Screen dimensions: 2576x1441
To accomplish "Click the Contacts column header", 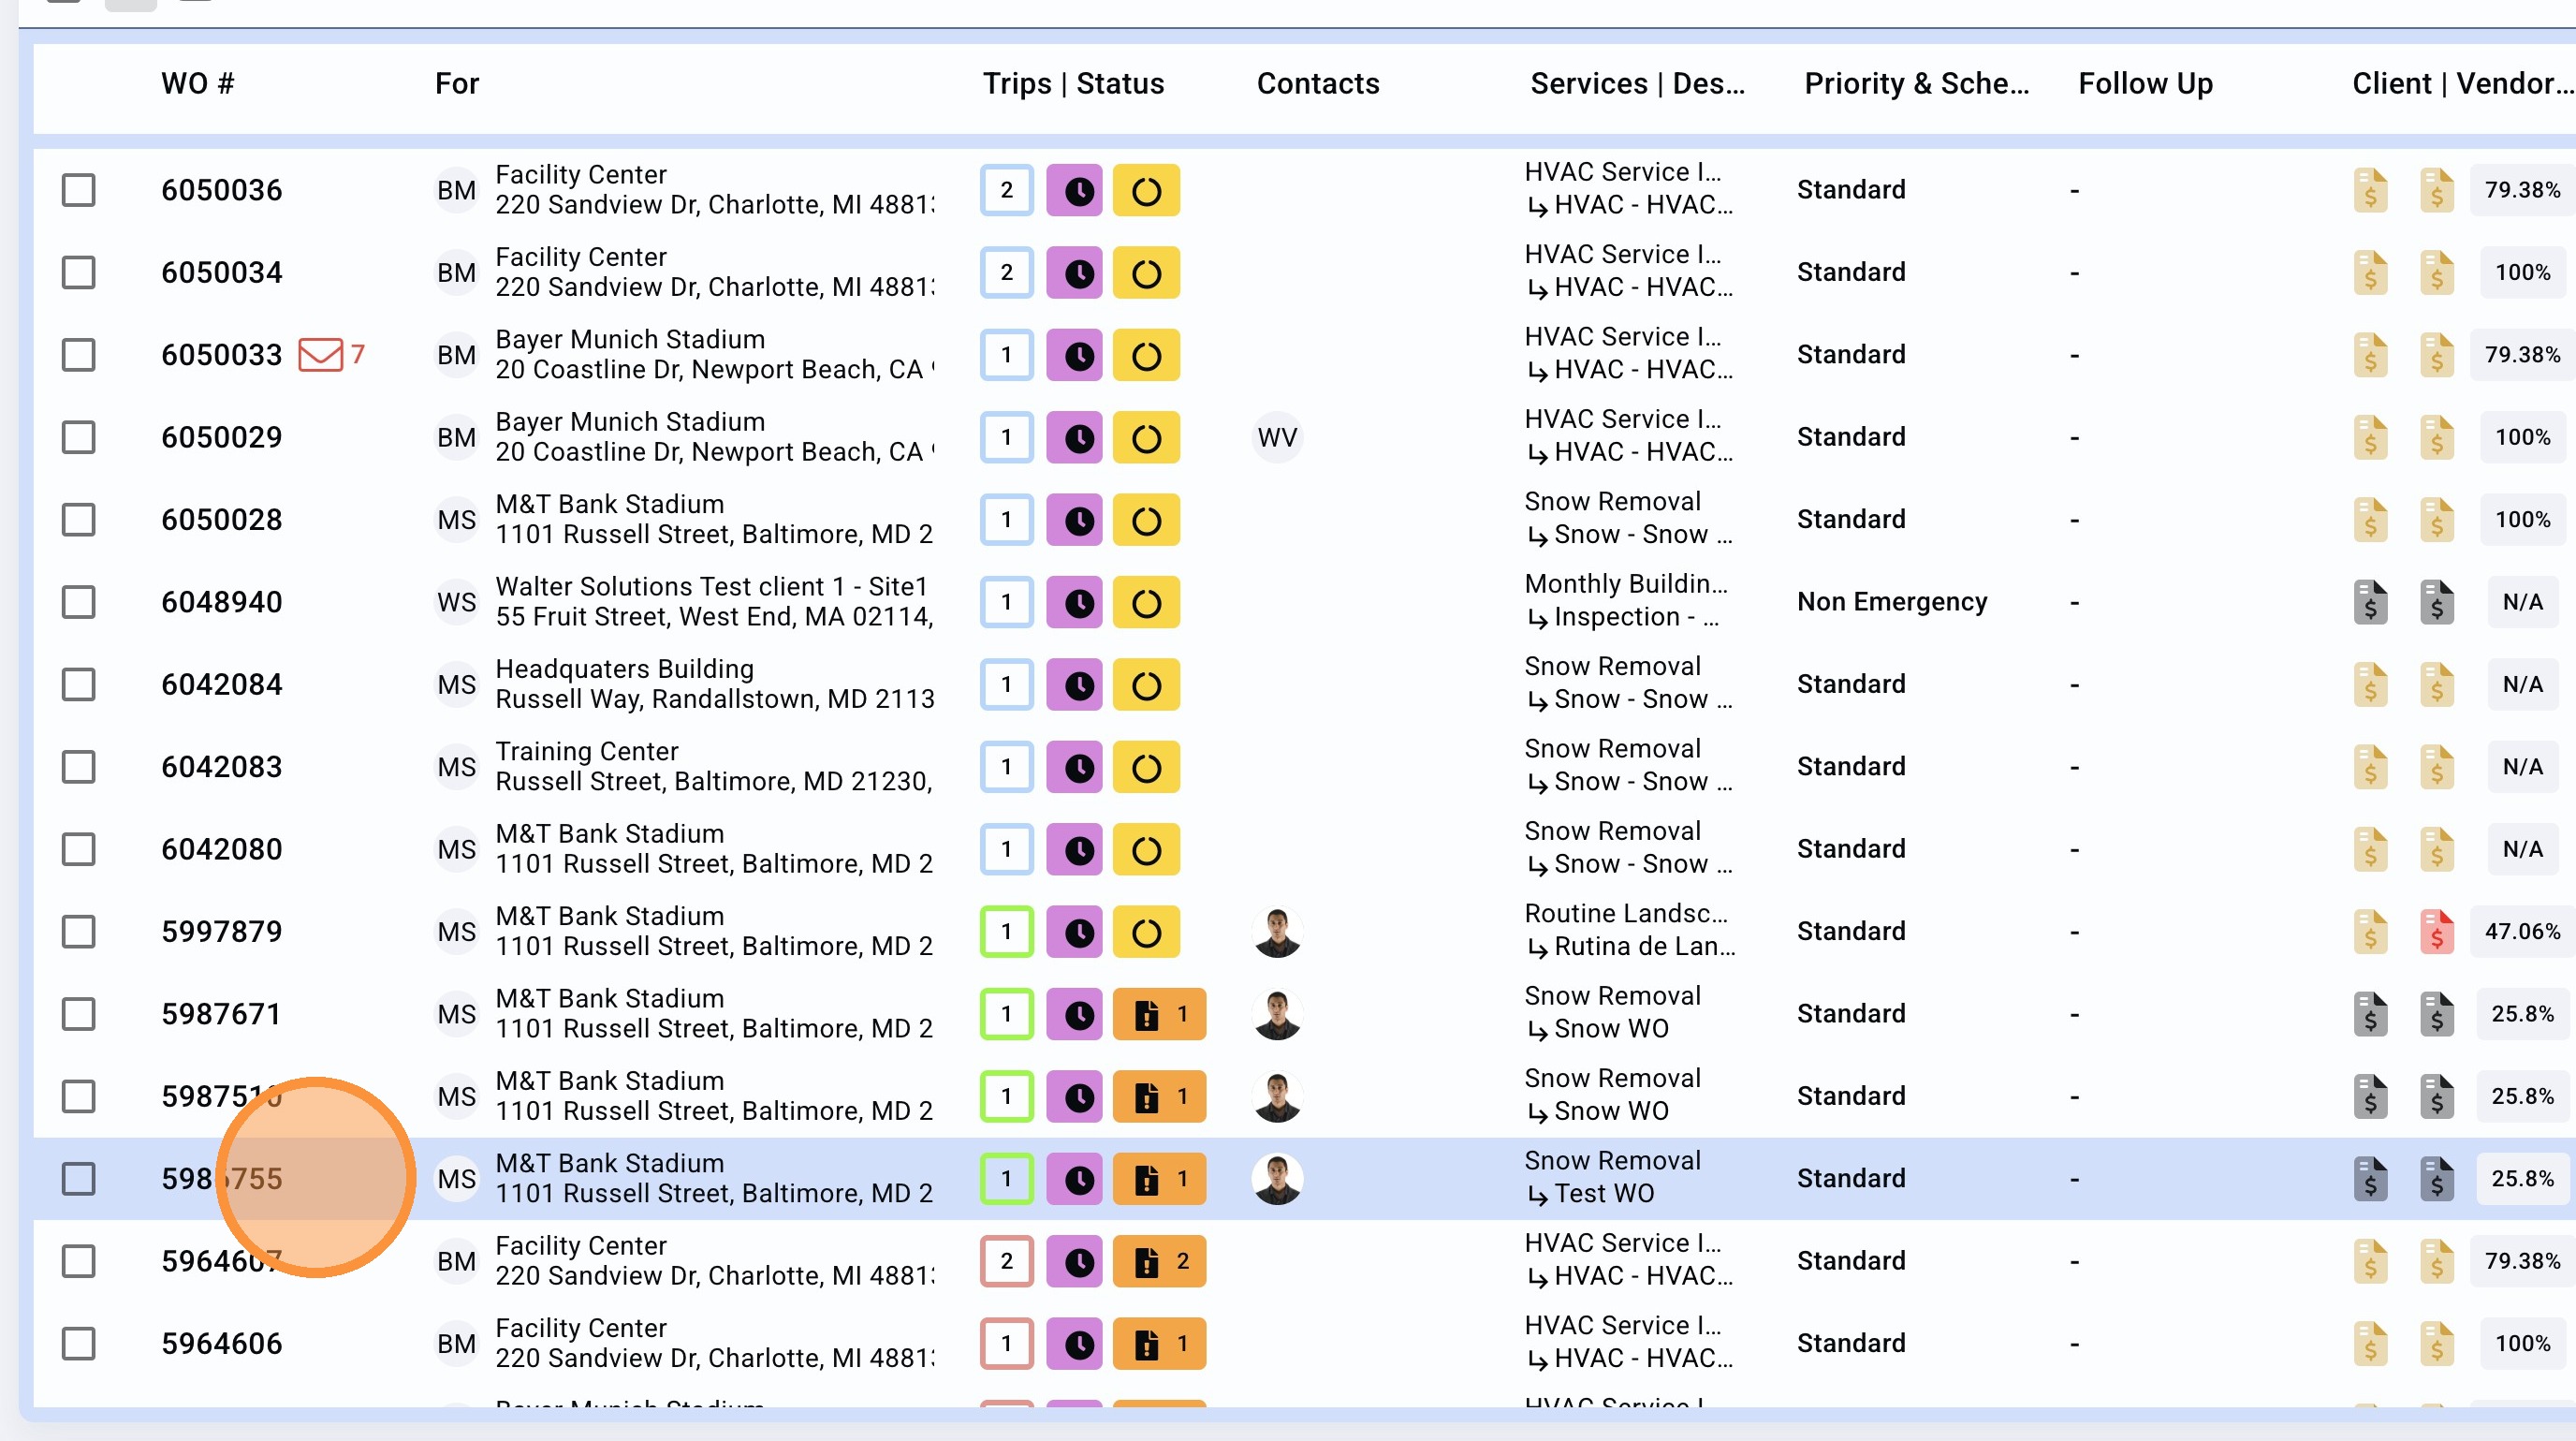I will tap(1317, 84).
